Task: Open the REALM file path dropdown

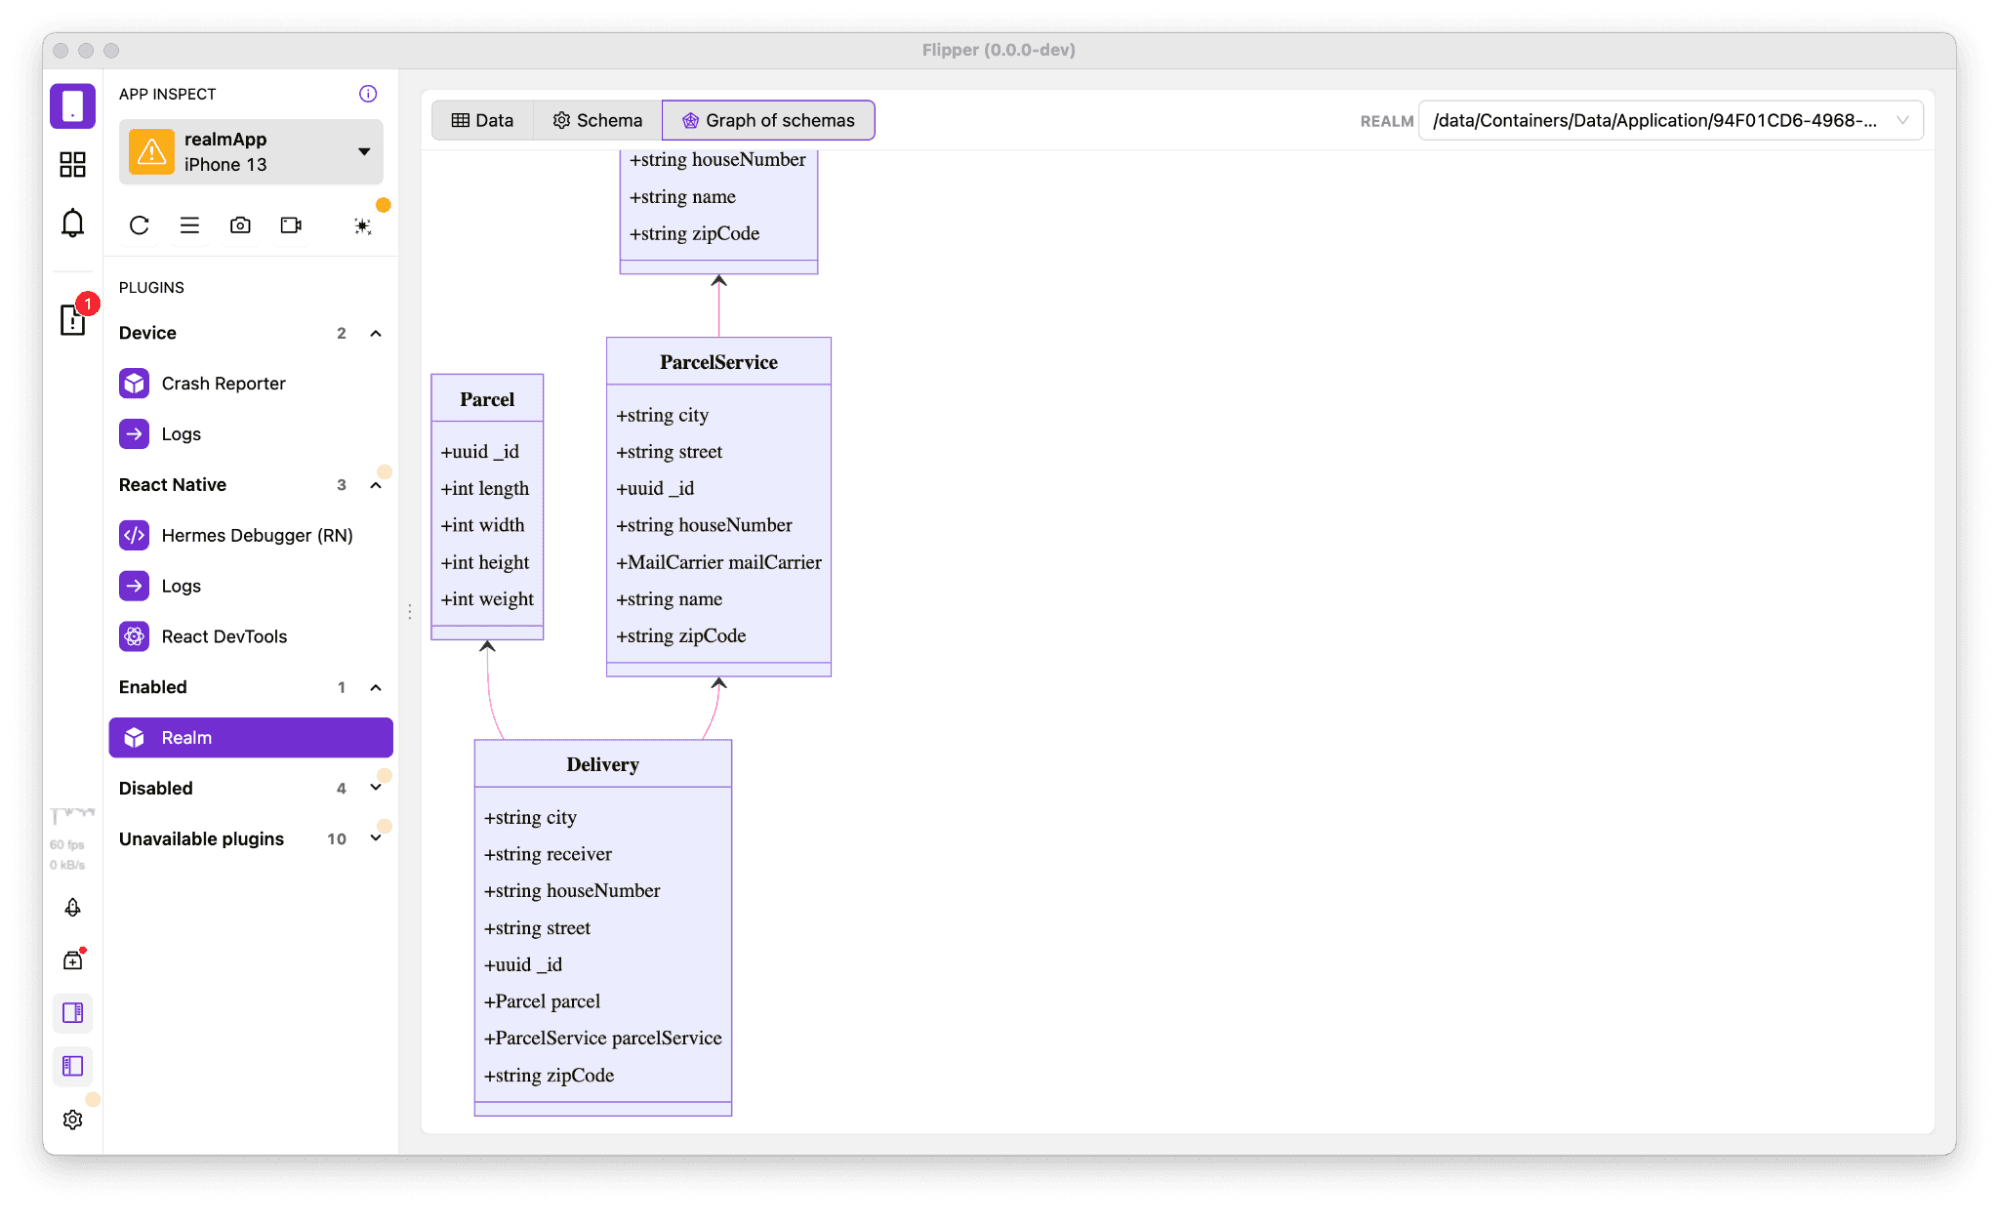Action: 1670,120
